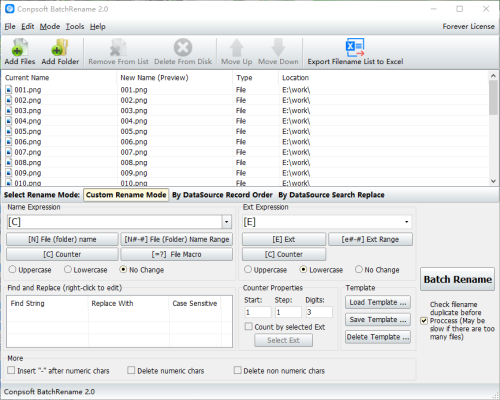Switch to By DataSource Record Order tab
The image size is (500, 400).
[x=222, y=195]
